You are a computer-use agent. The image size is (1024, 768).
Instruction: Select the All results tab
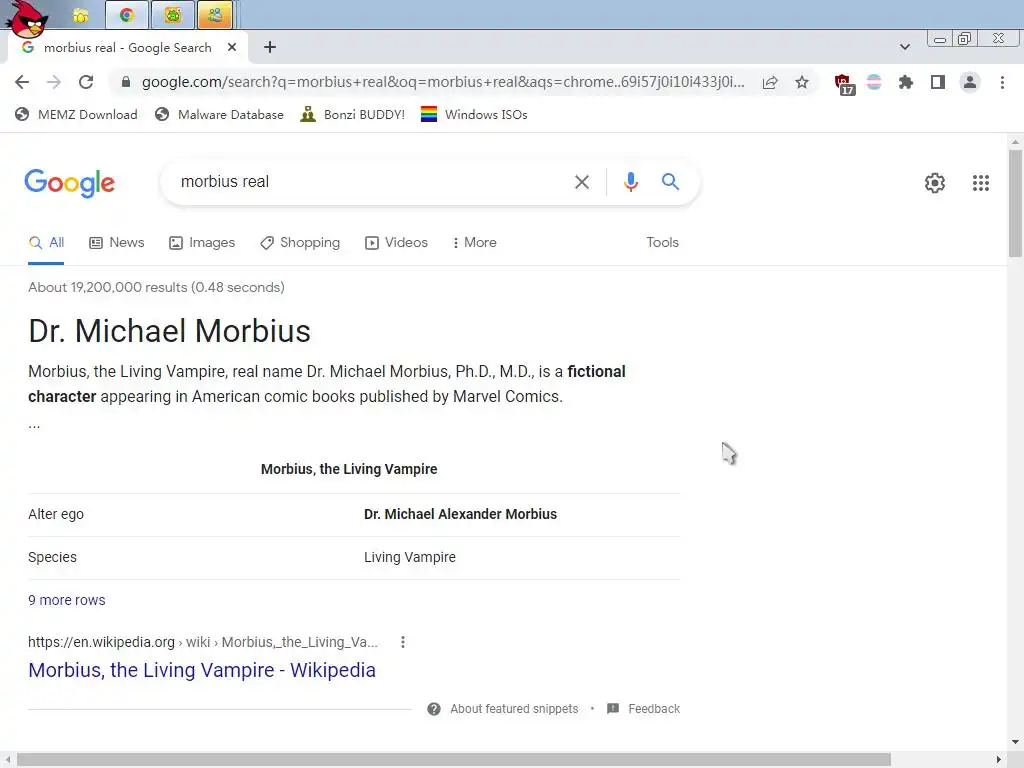(46, 242)
